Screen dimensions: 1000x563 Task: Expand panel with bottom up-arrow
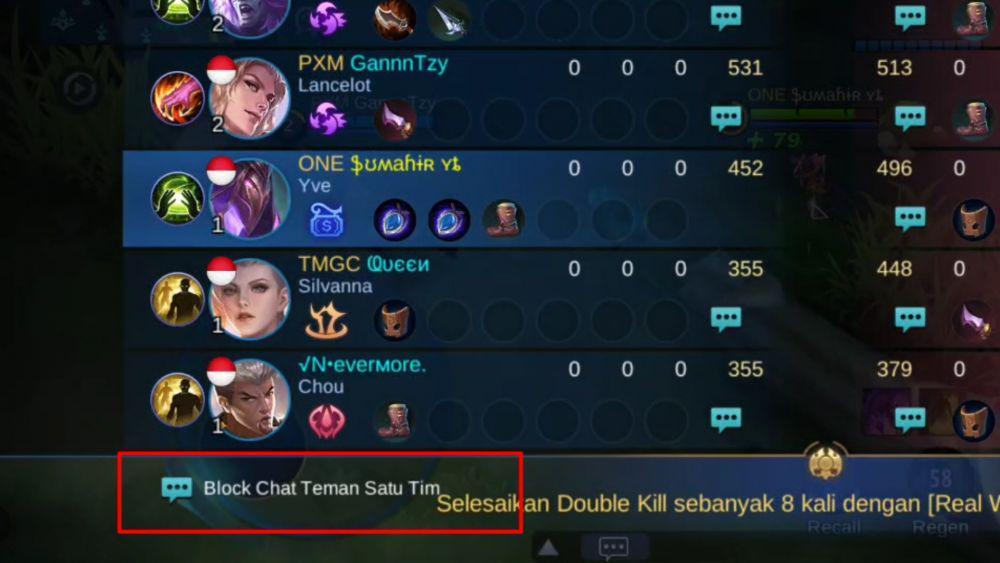pyautogui.click(x=548, y=548)
